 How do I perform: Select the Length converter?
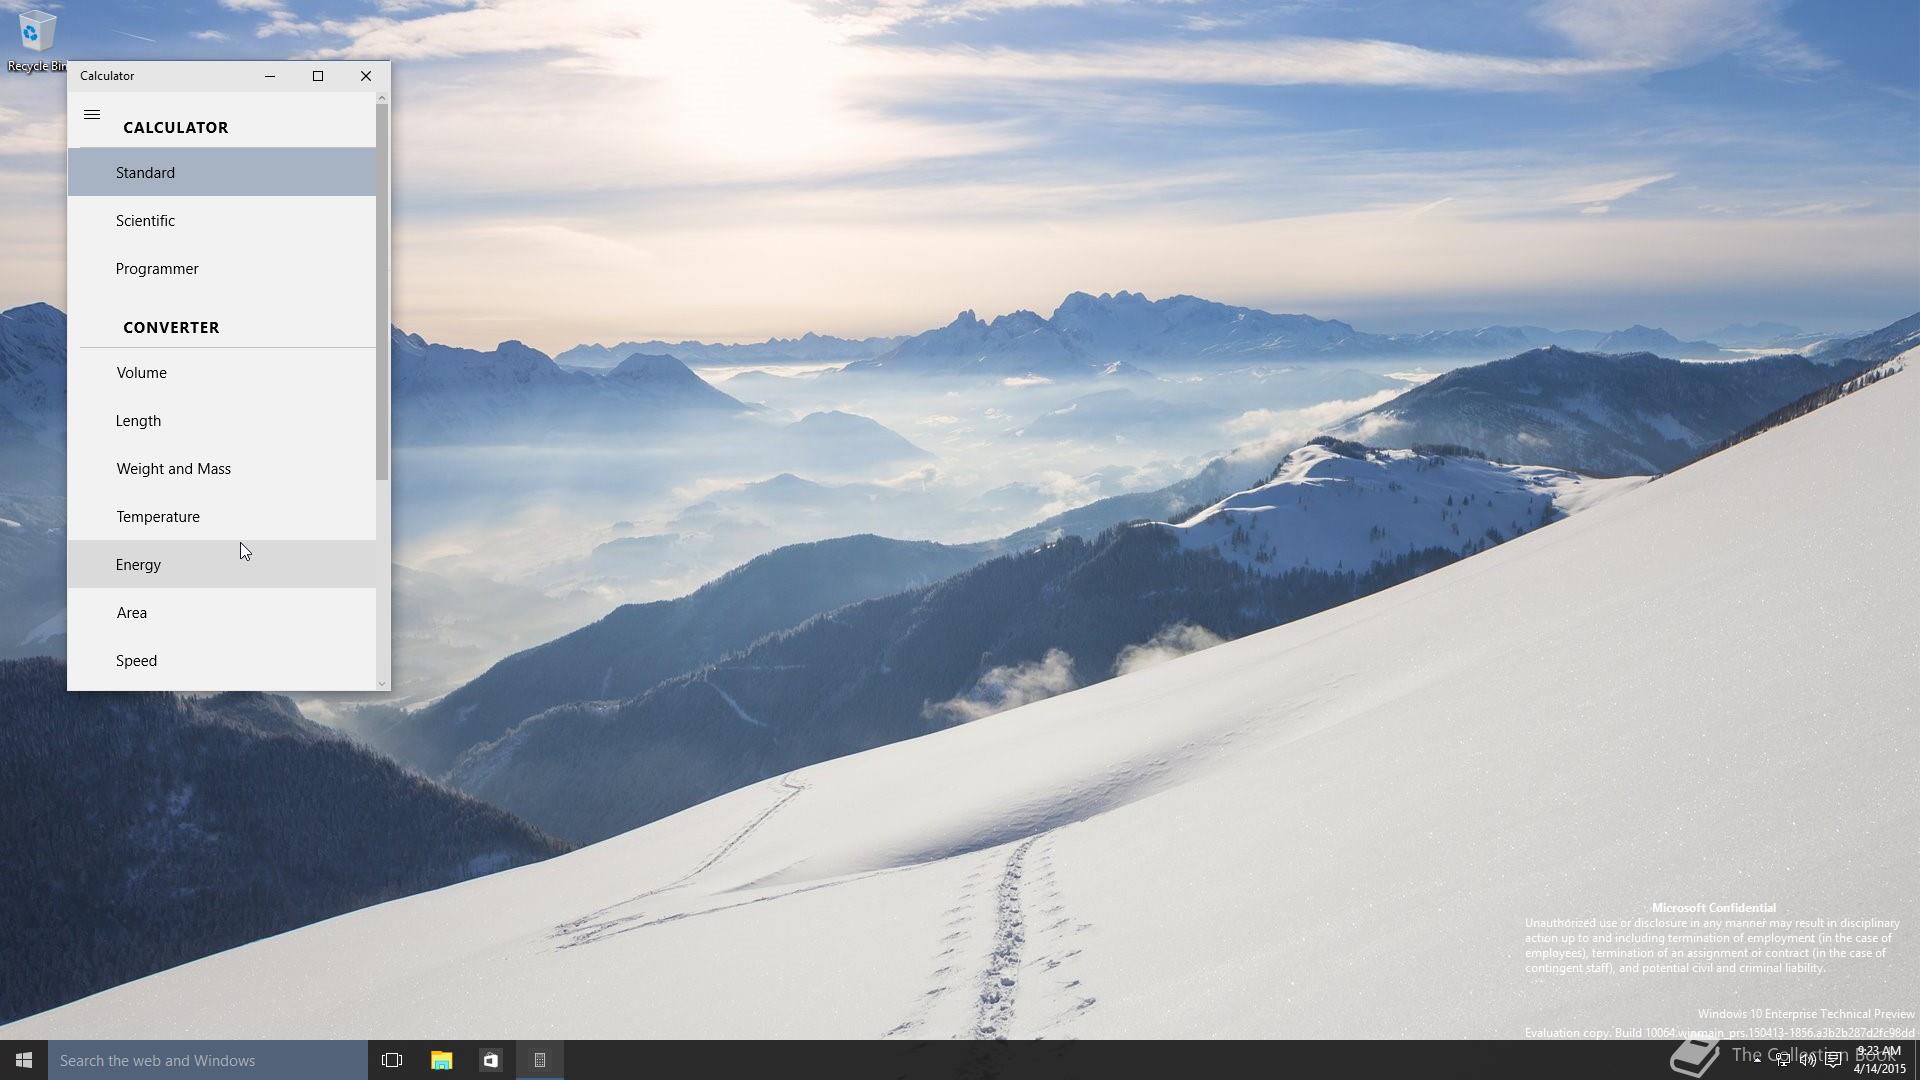[x=222, y=420]
